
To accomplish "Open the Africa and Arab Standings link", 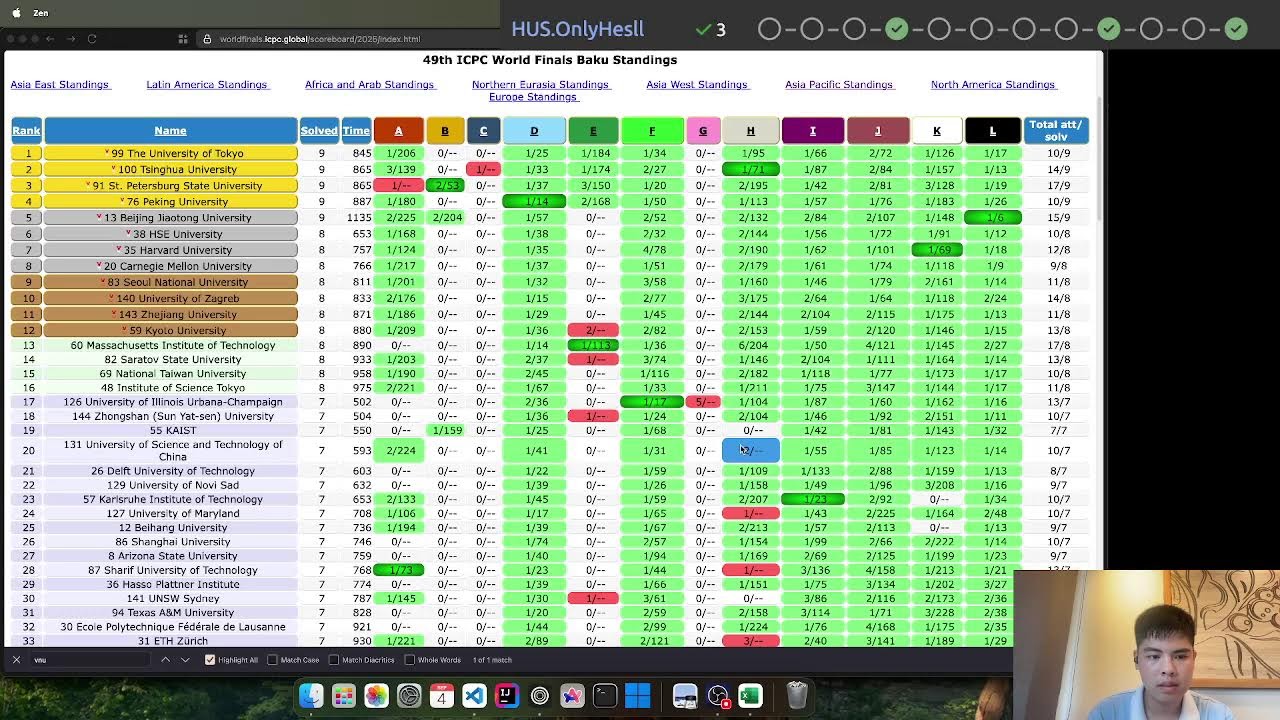I will [369, 85].
